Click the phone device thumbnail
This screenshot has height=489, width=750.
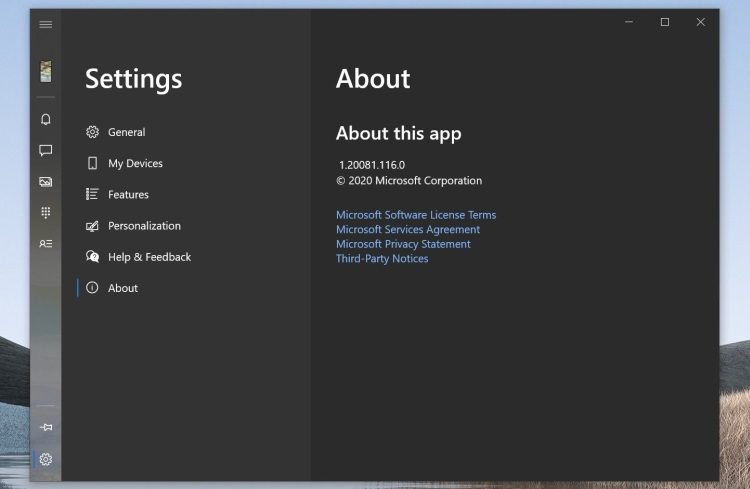[46, 71]
